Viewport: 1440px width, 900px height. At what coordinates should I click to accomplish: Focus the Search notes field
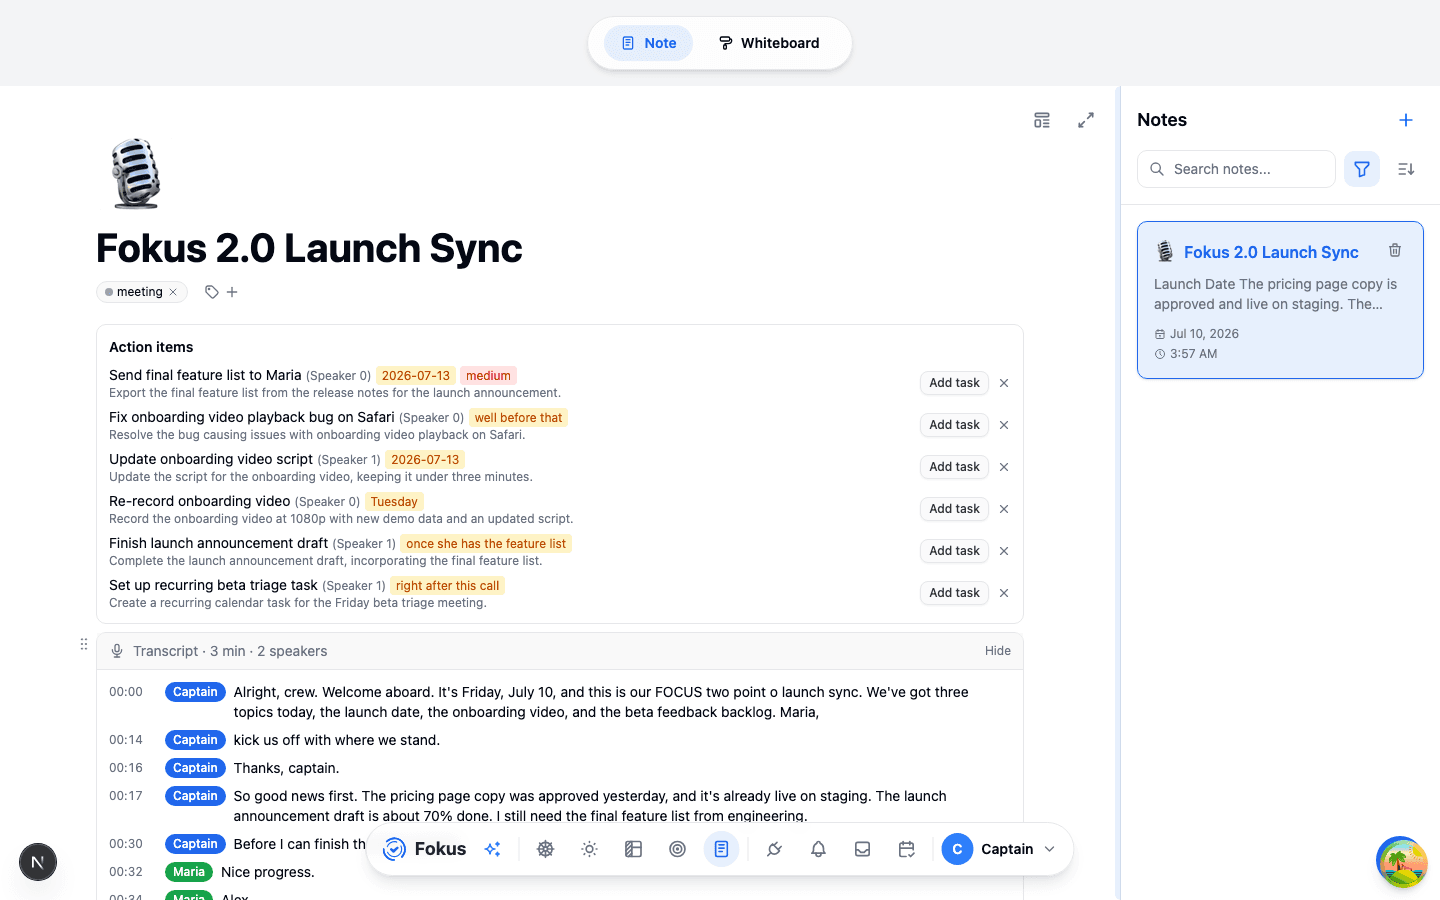[x=1236, y=169]
